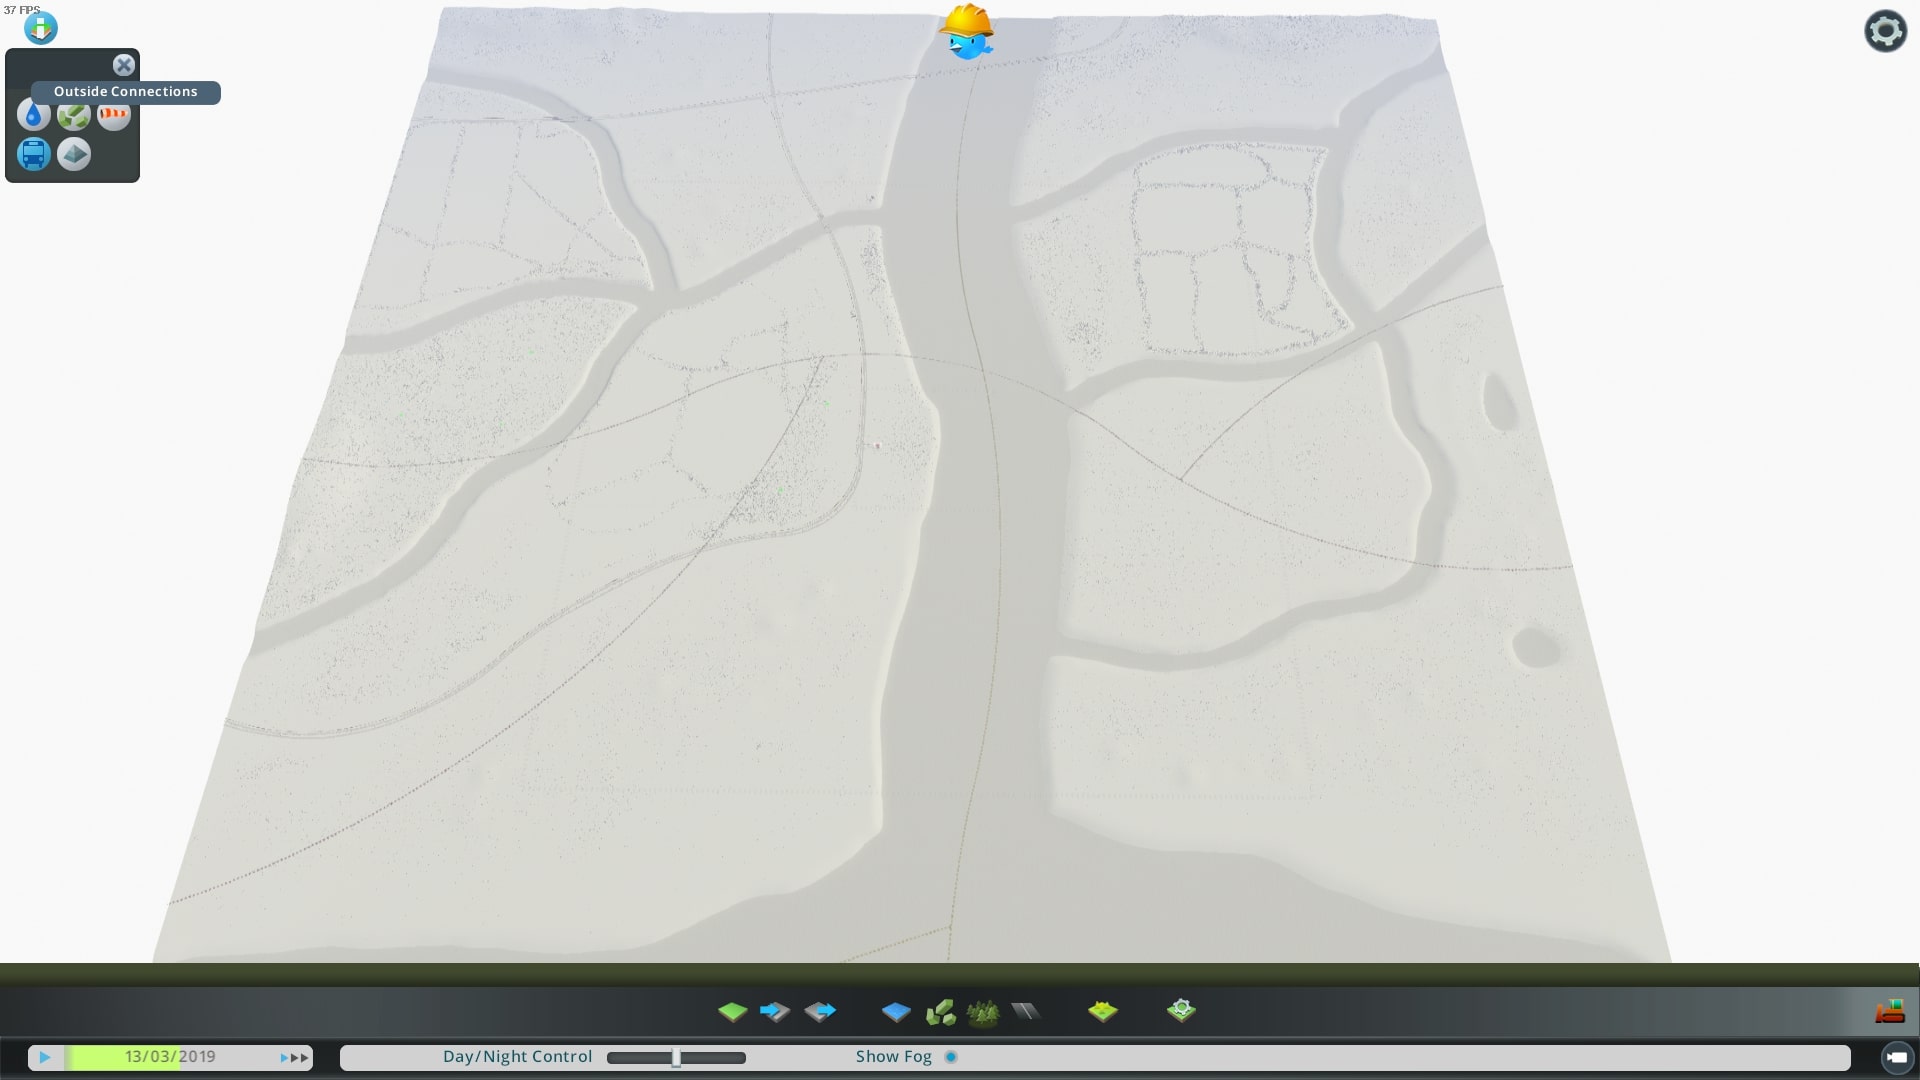Click the Chirper bird with hard hat
The width and height of the screenshot is (1920, 1080).
(x=966, y=33)
